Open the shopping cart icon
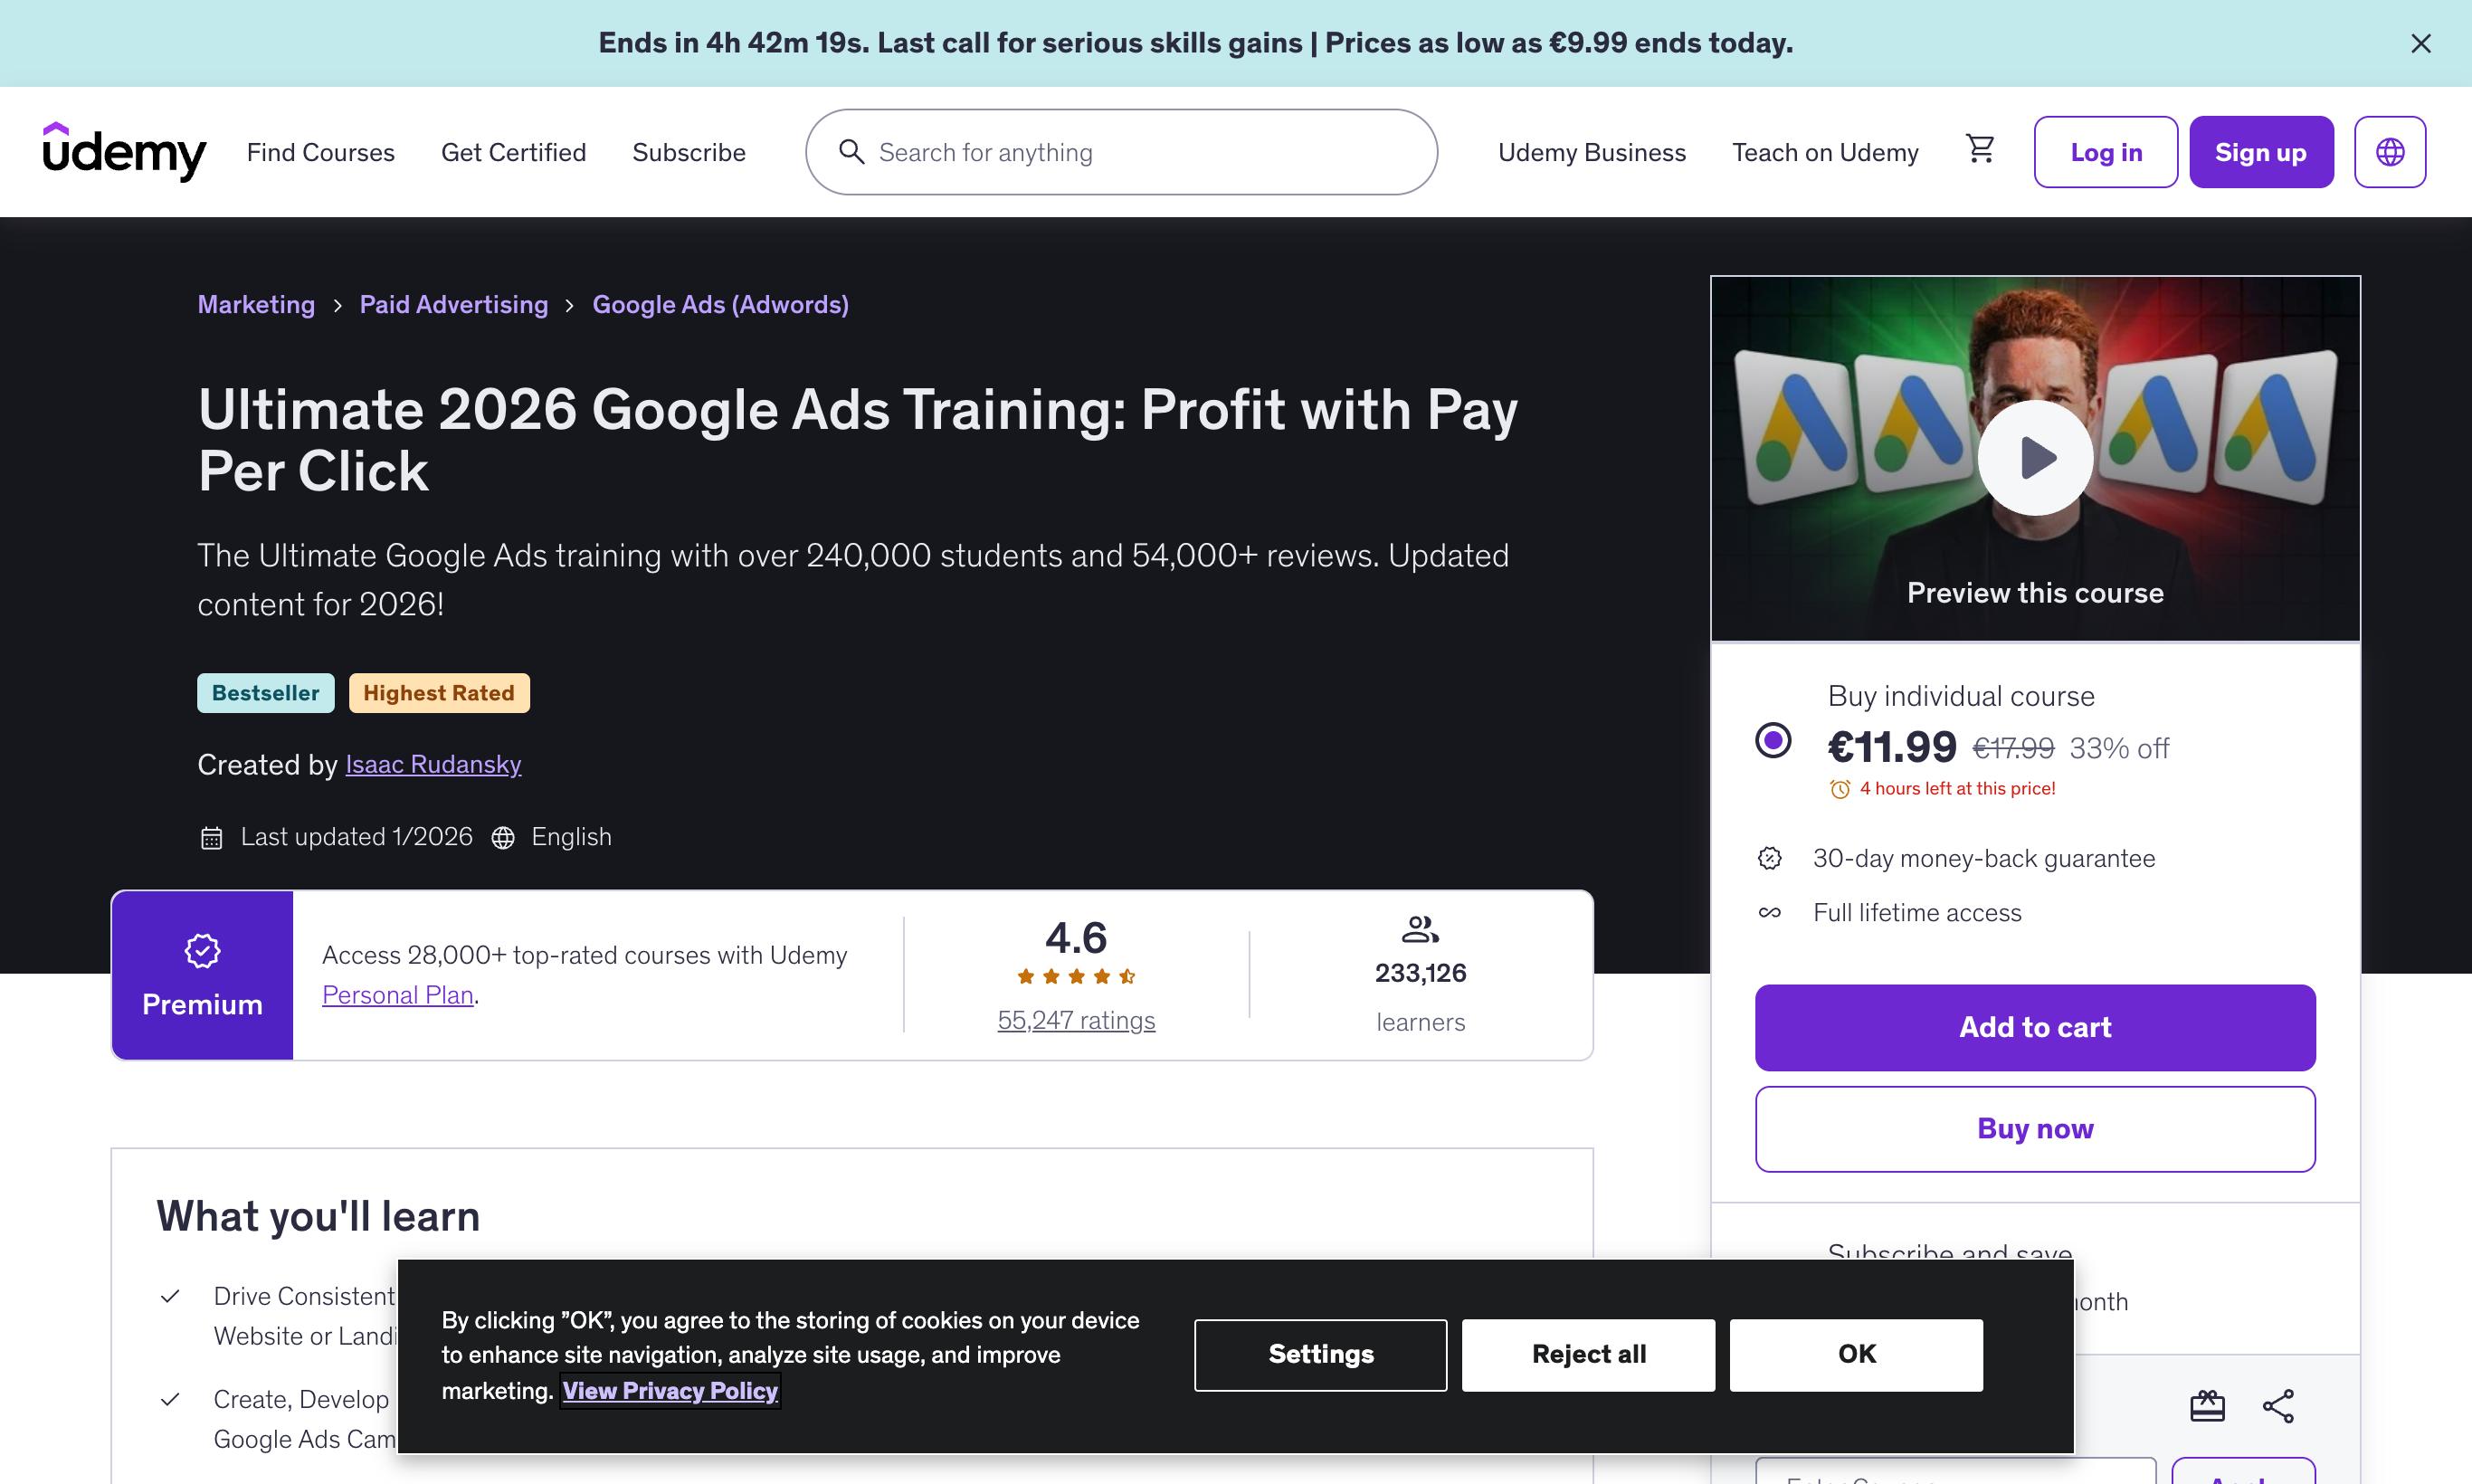The image size is (2472, 1484). coord(1980,149)
